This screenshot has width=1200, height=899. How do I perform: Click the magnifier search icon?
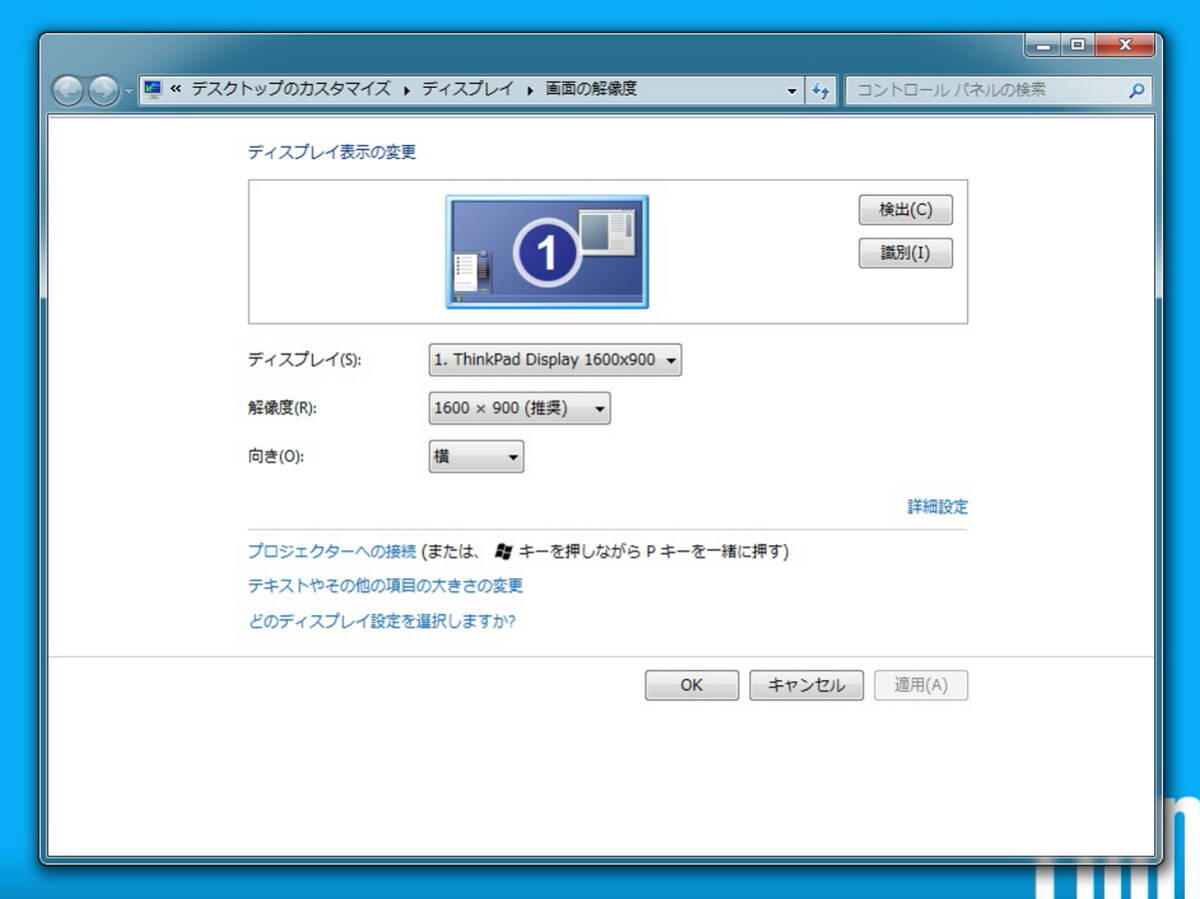coord(1136,90)
